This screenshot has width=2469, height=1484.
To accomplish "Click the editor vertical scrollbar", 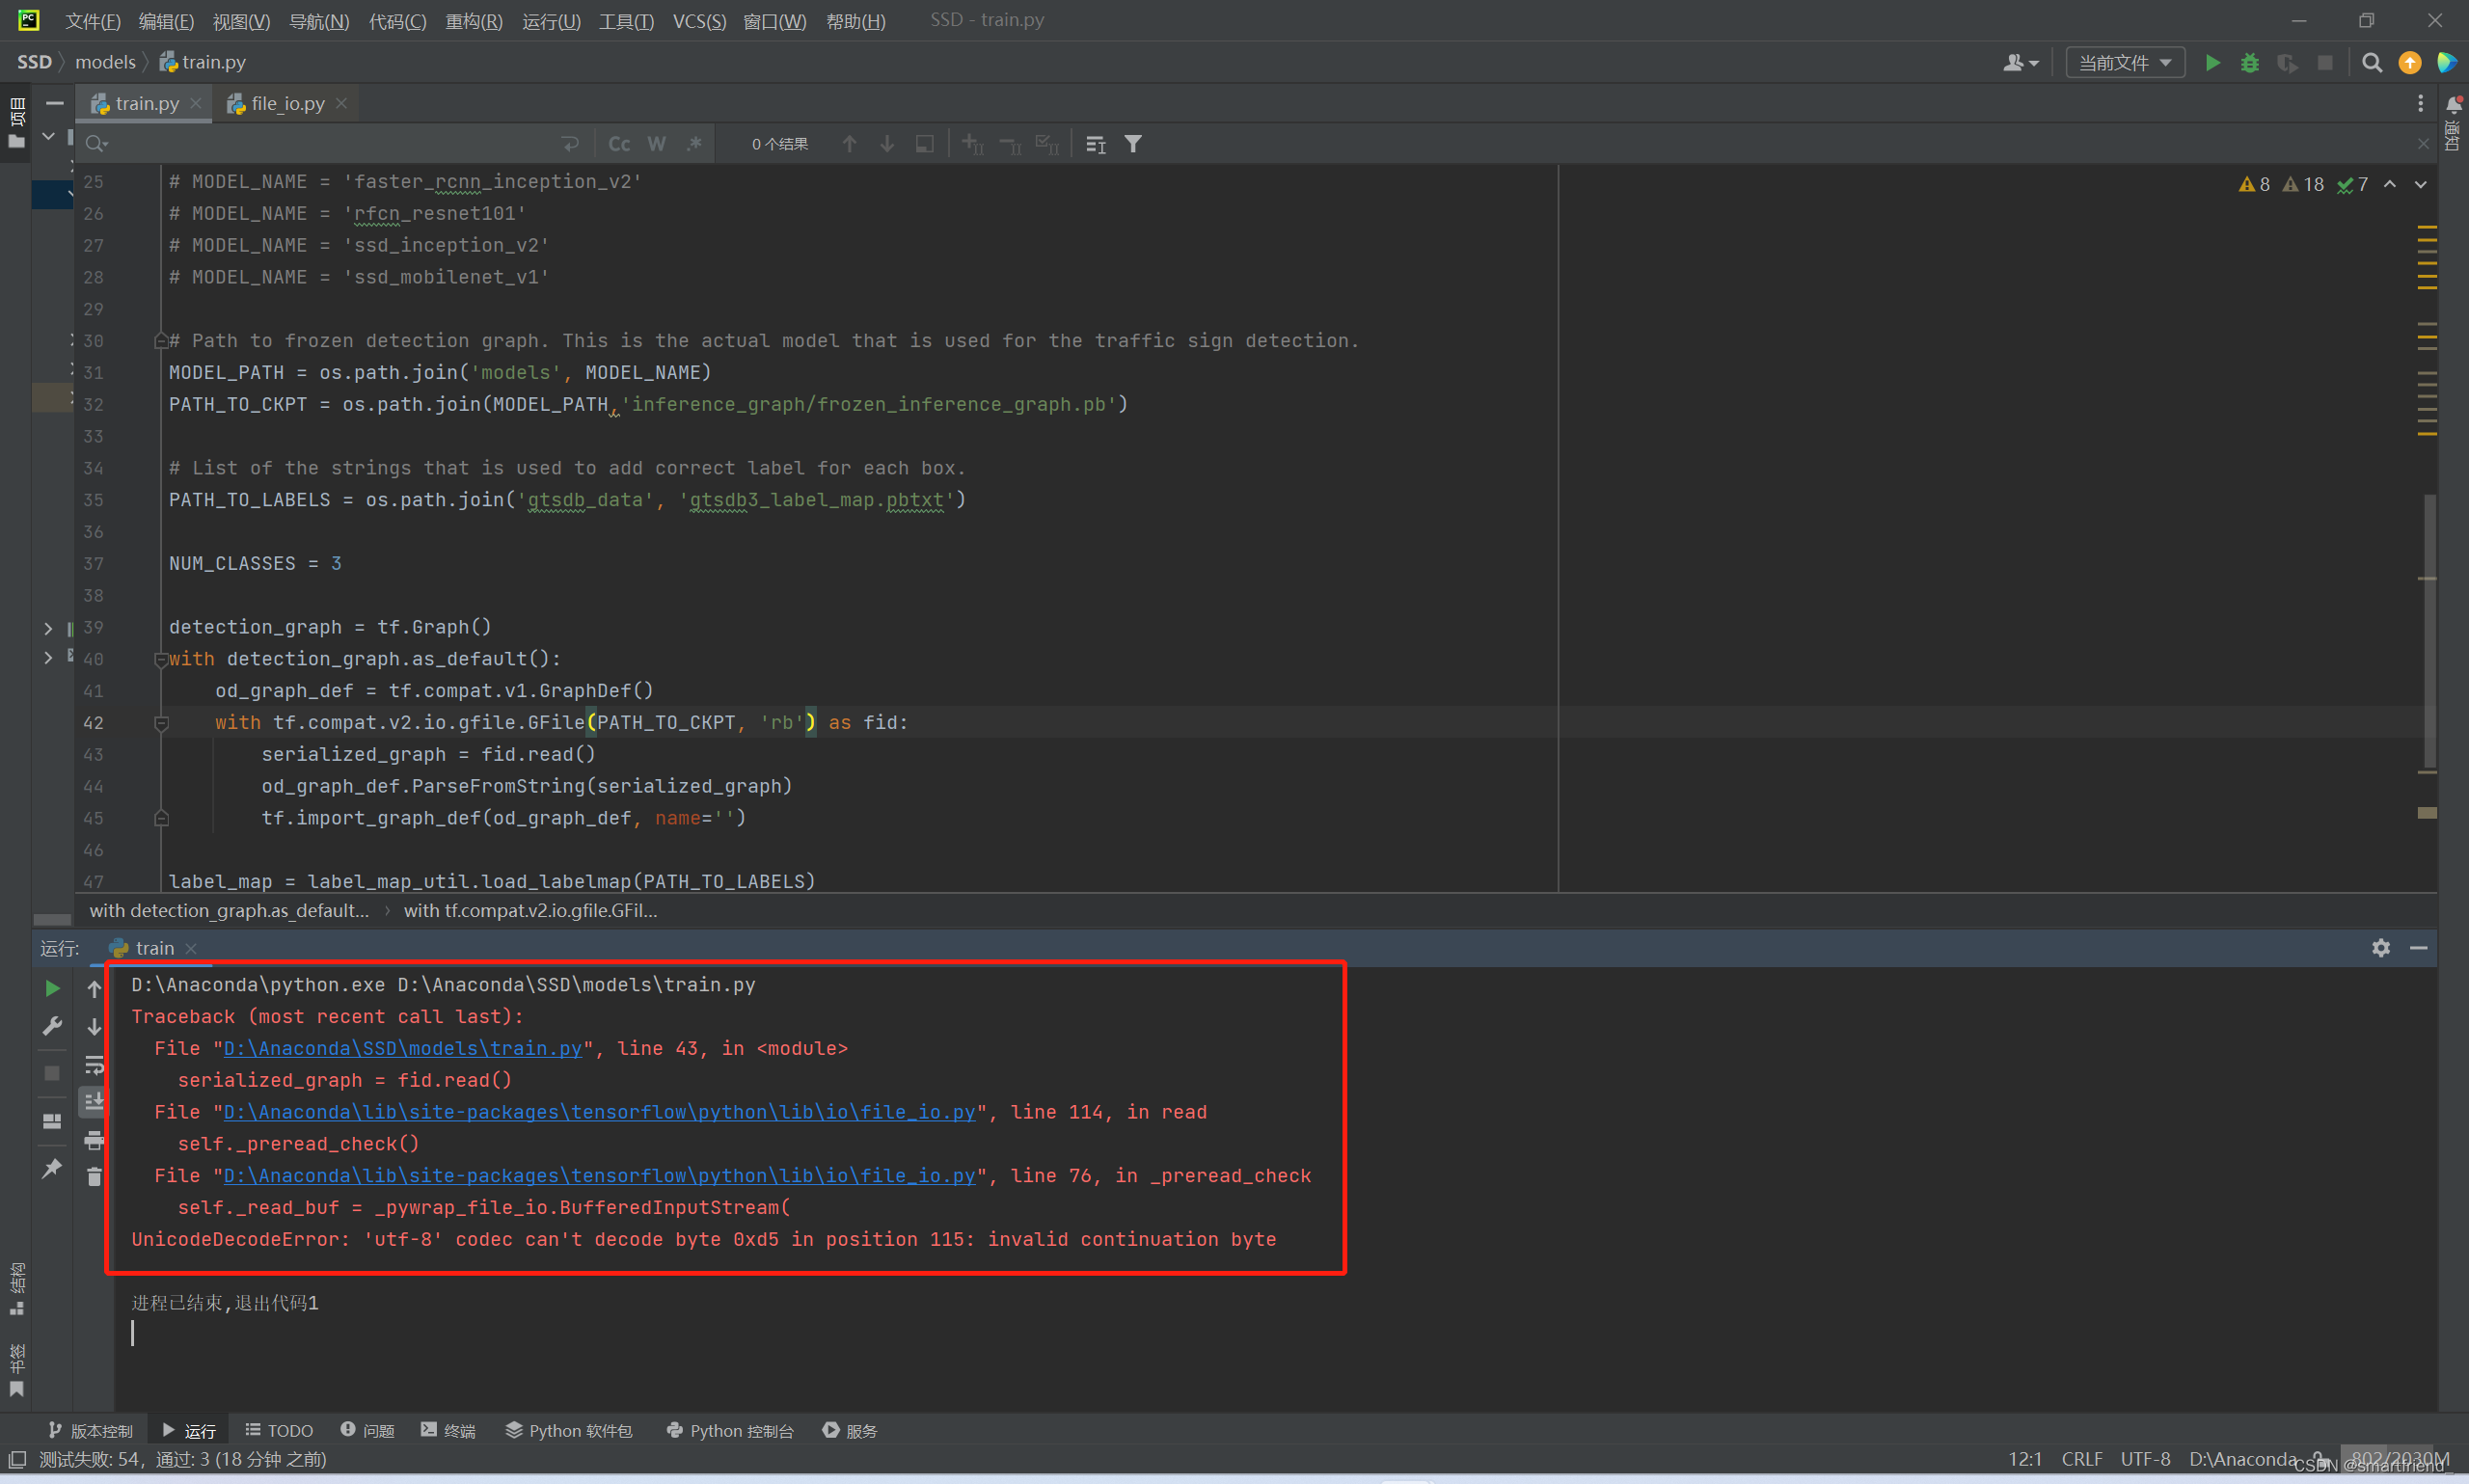I will coord(2429,632).
